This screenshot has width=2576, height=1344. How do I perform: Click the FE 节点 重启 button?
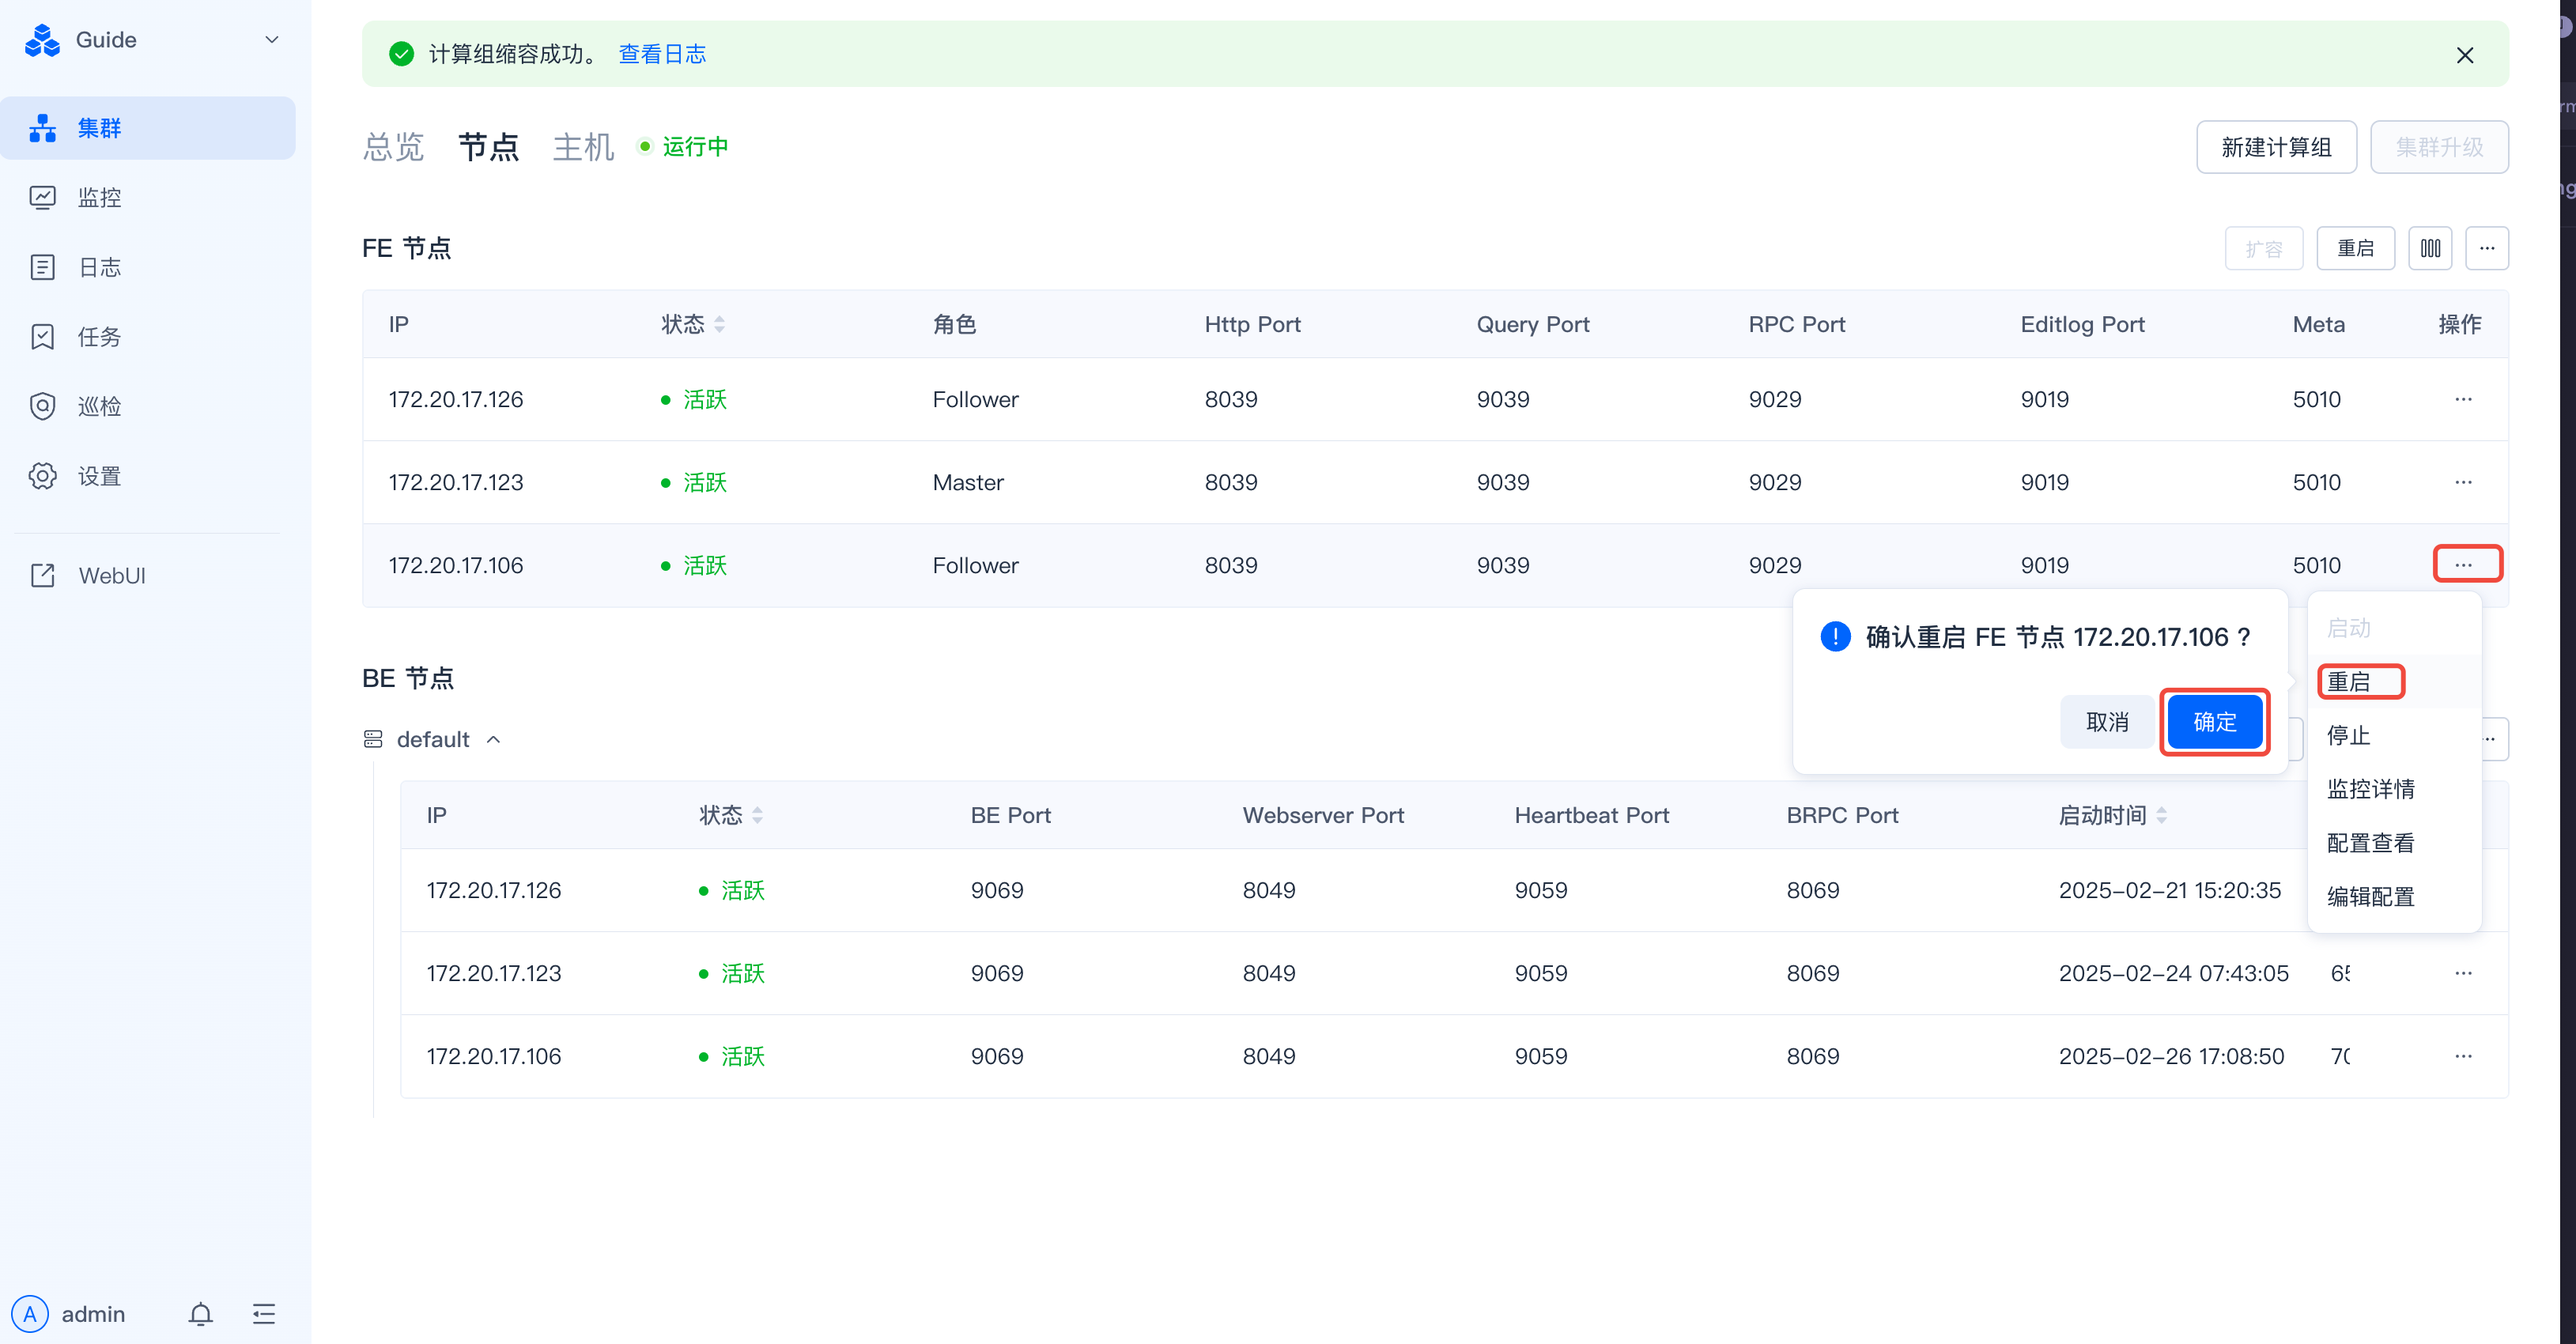click(2355, 248)
